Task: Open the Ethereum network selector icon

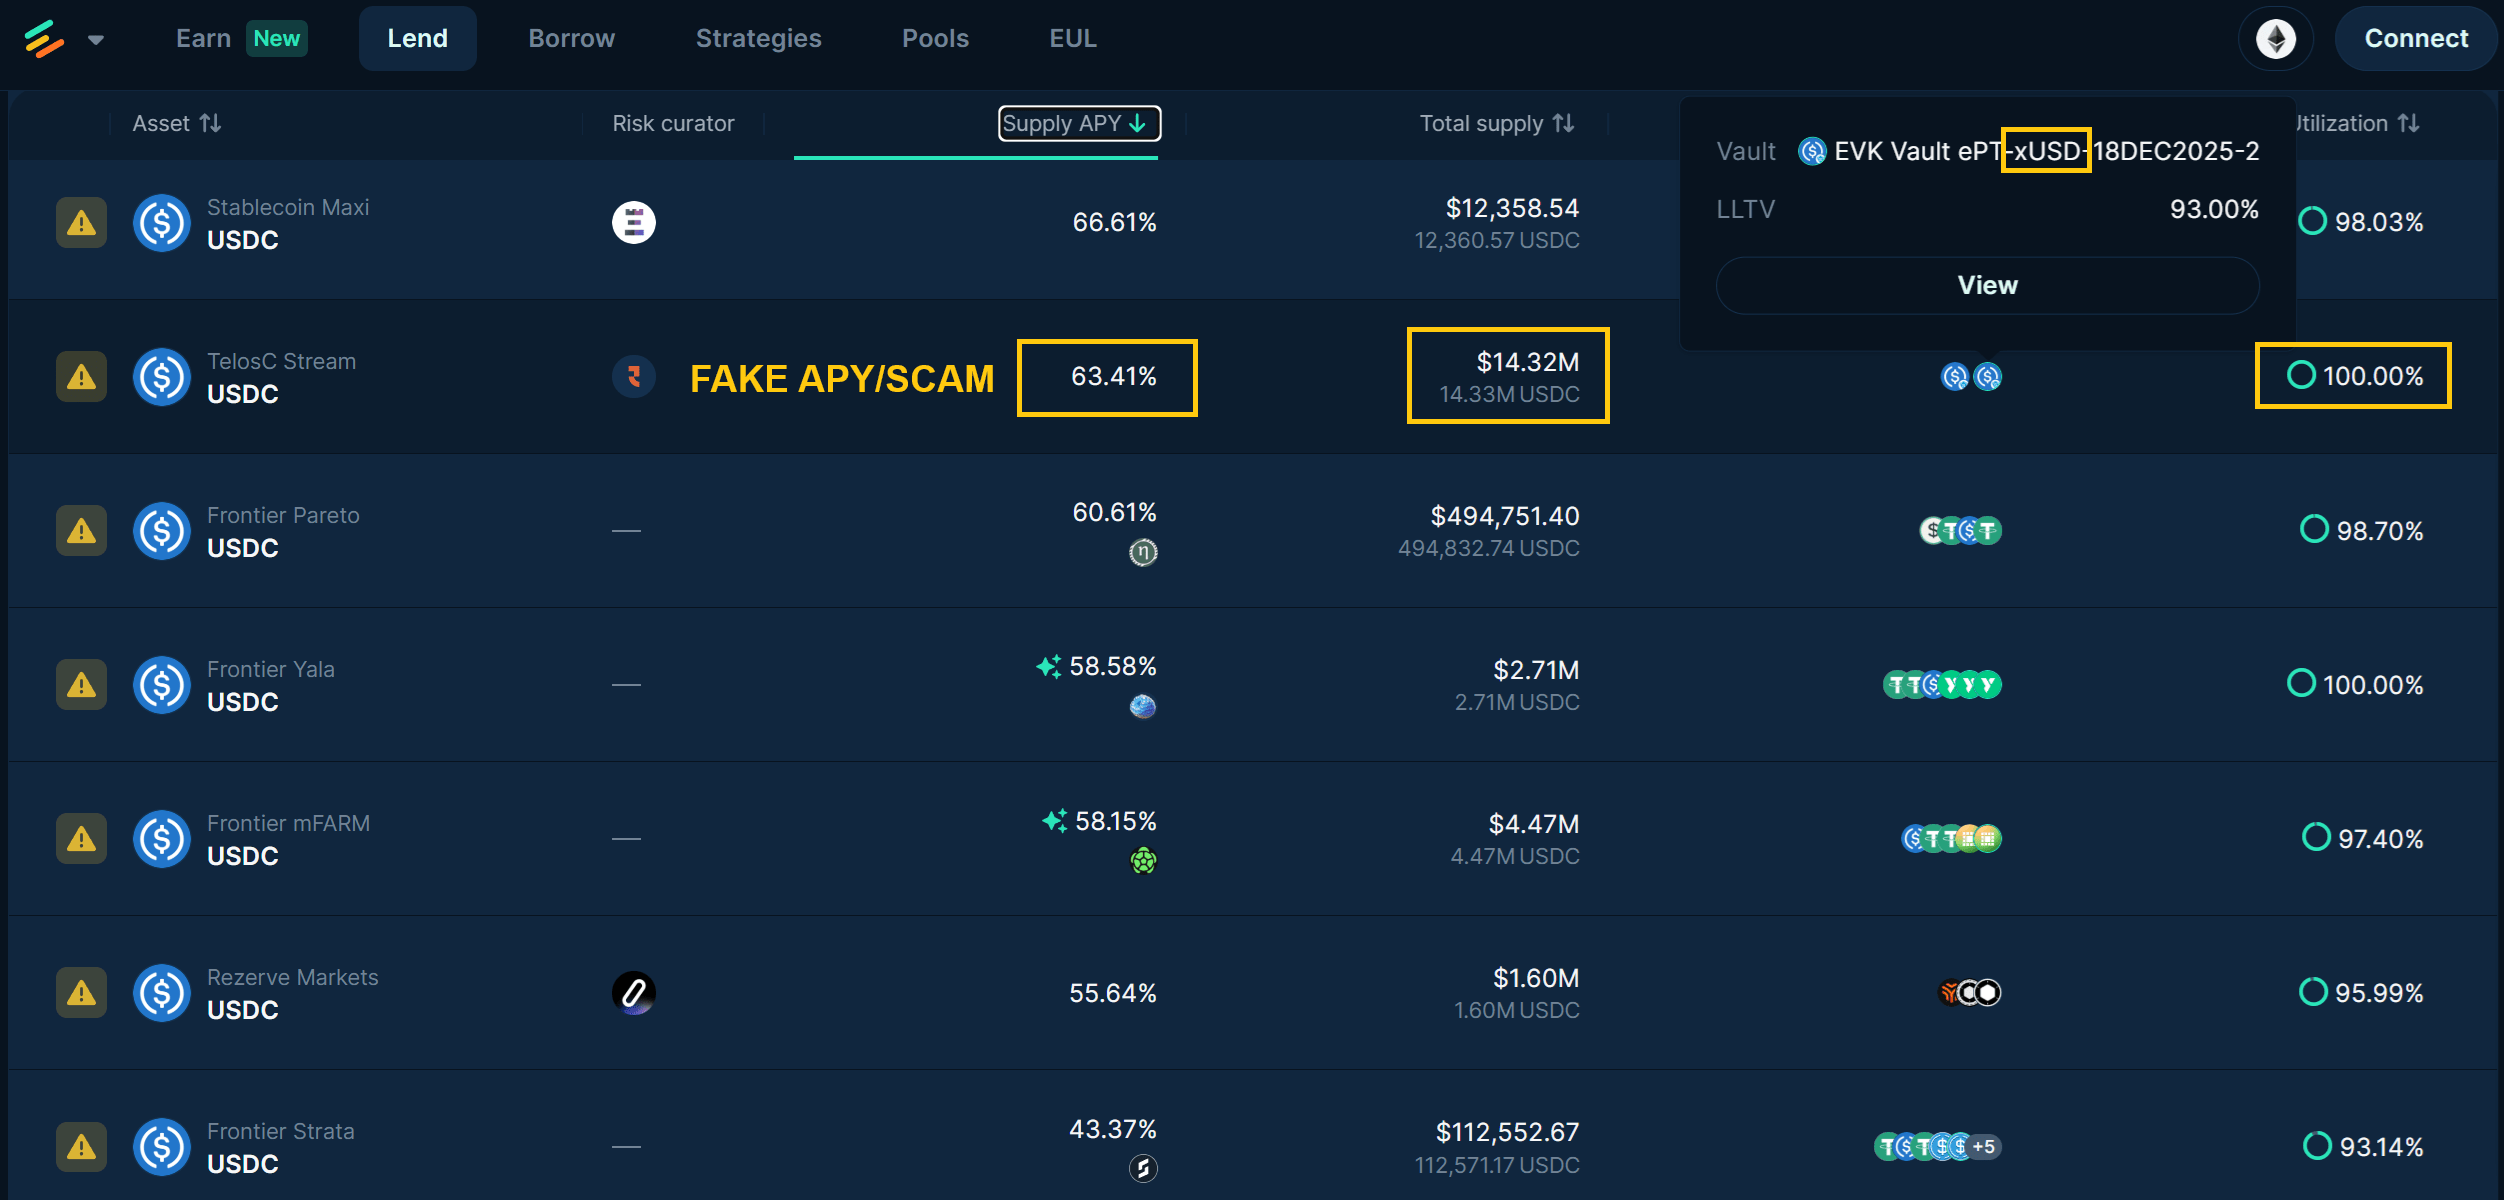Action: tap(2275, 39)
